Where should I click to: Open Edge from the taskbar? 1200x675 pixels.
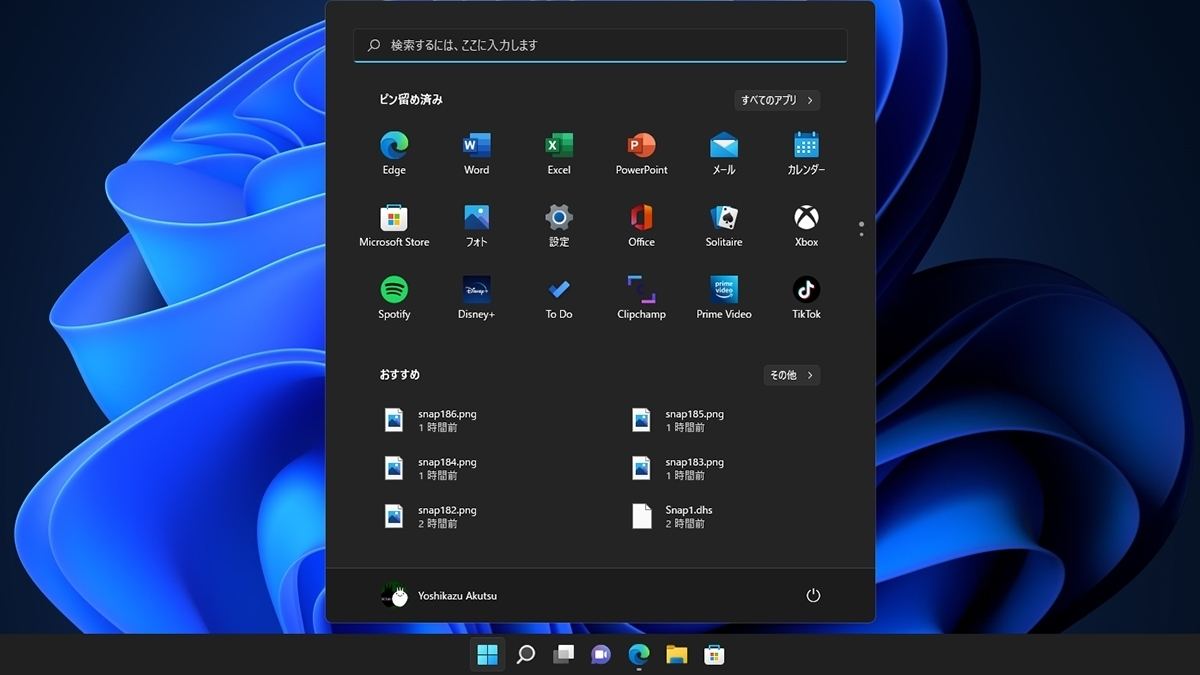639,654
